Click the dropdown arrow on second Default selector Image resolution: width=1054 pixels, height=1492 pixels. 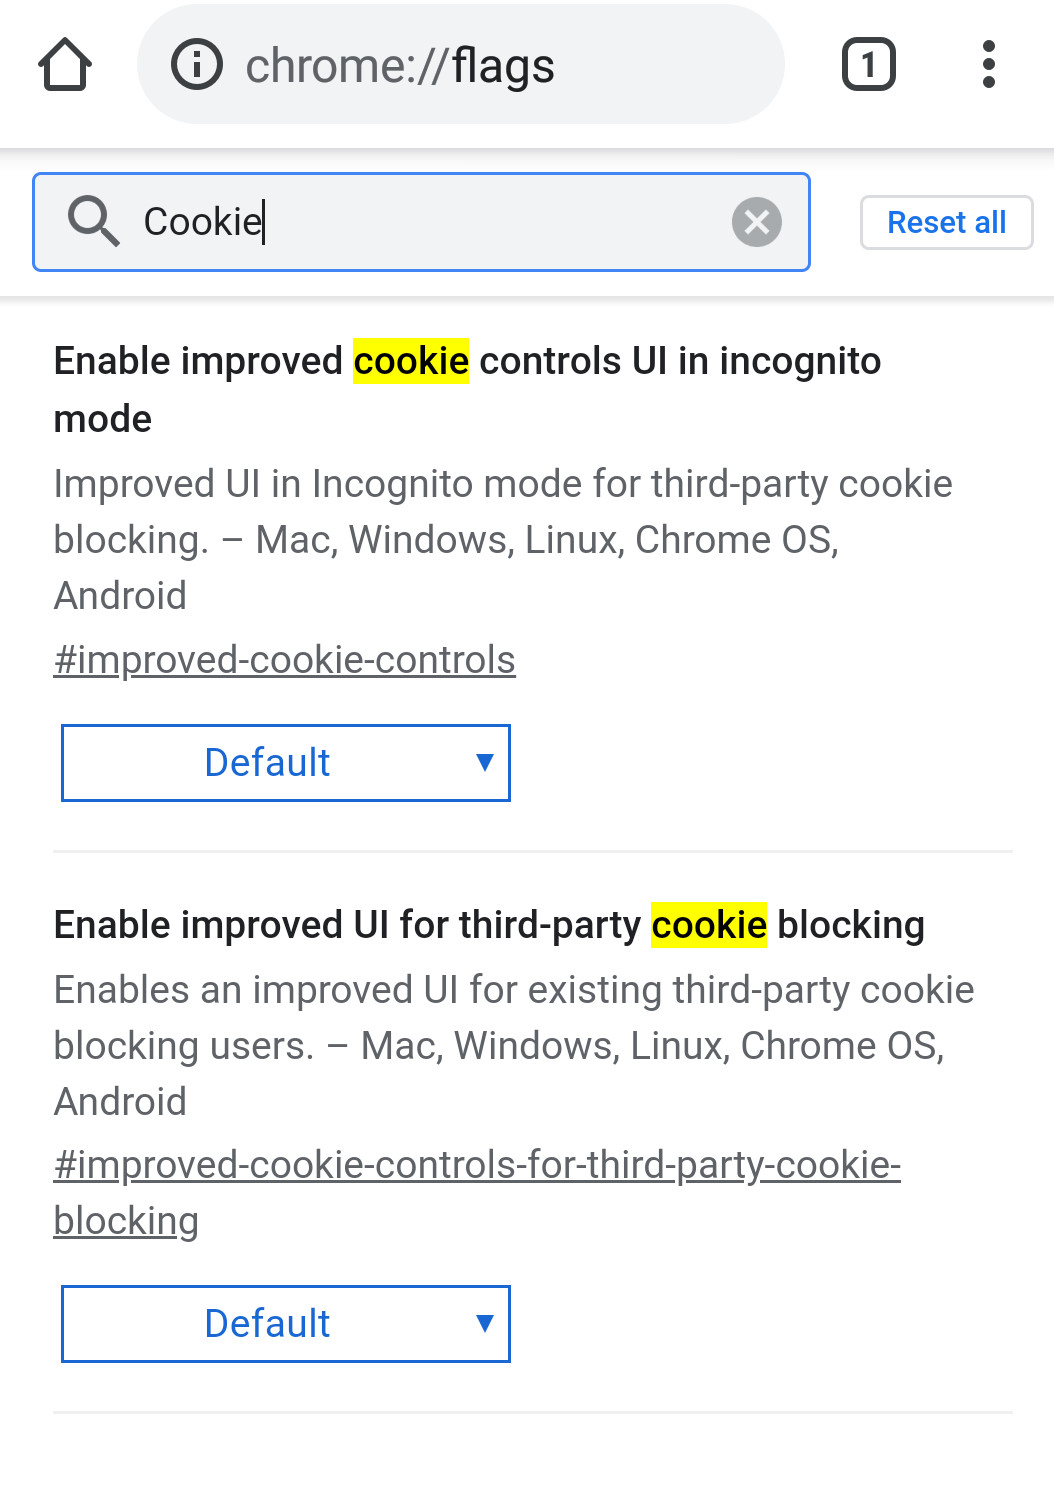point(484,1324)
